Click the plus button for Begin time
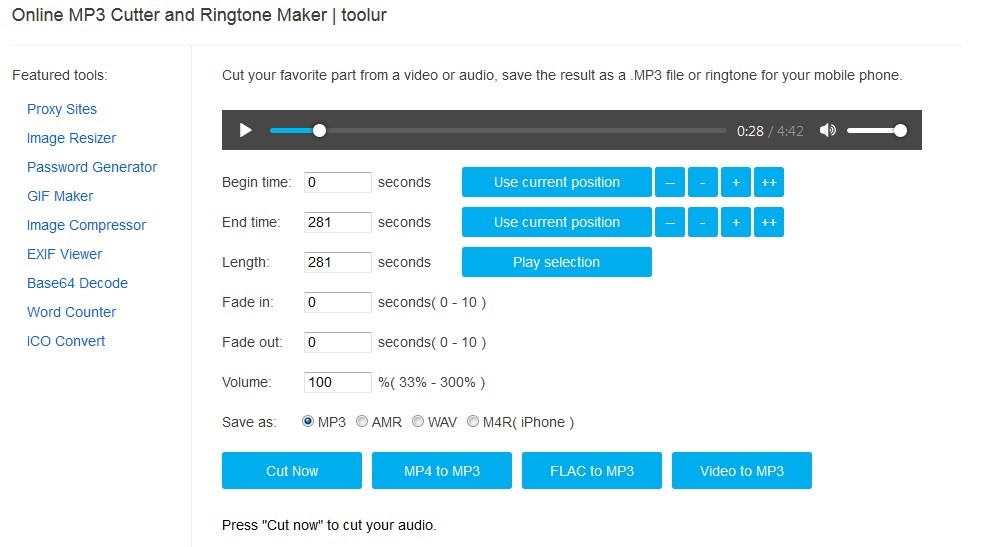981x547 pixels. [736, 182]
